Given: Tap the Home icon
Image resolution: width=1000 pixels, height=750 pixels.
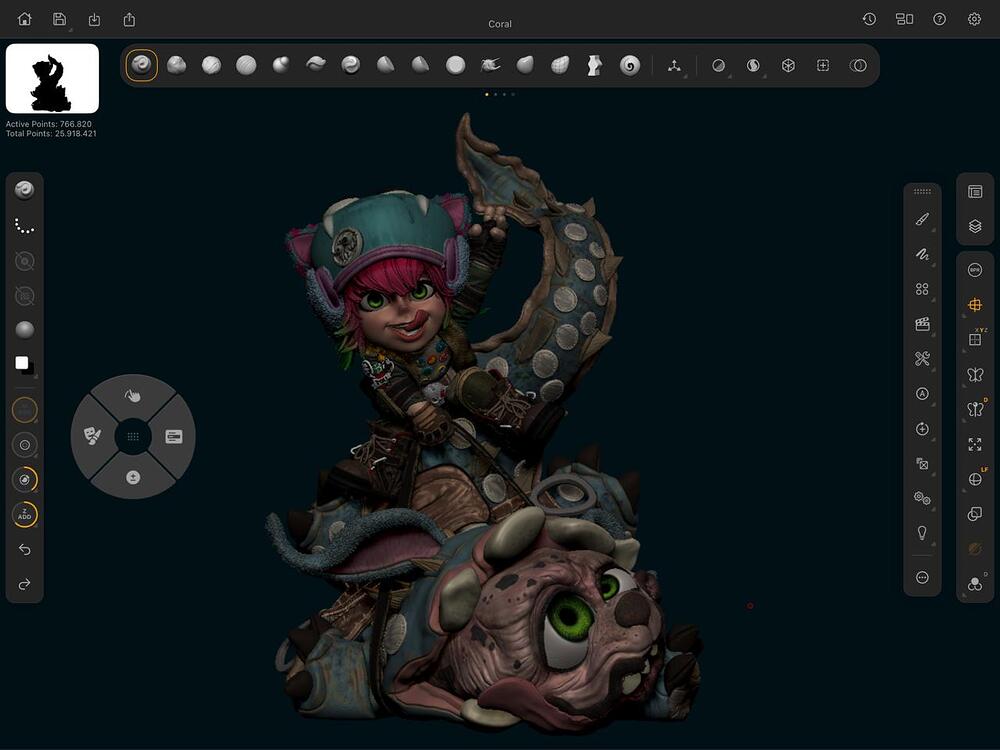Looking at the screenshot, I should click(25, 19).
